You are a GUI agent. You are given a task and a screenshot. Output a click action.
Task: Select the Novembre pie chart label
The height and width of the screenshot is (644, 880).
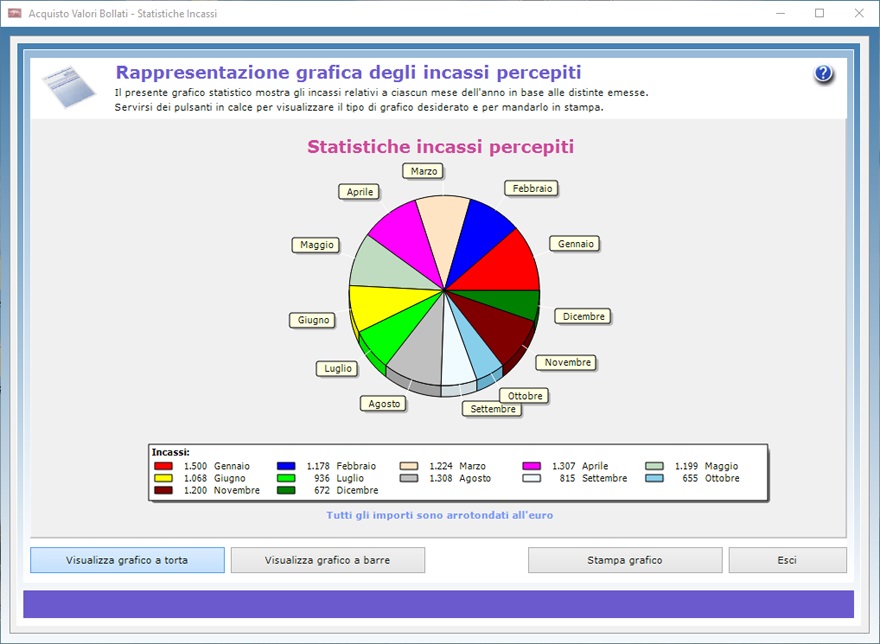[567, 363]
